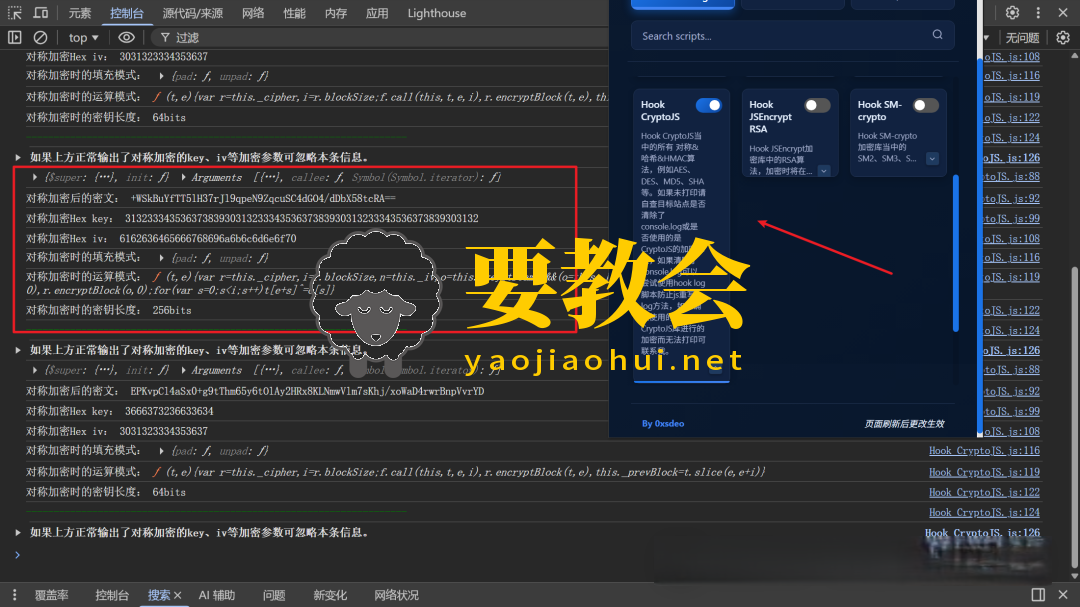
Task: Switch to the 元素 tab
Action: point(79,13)
